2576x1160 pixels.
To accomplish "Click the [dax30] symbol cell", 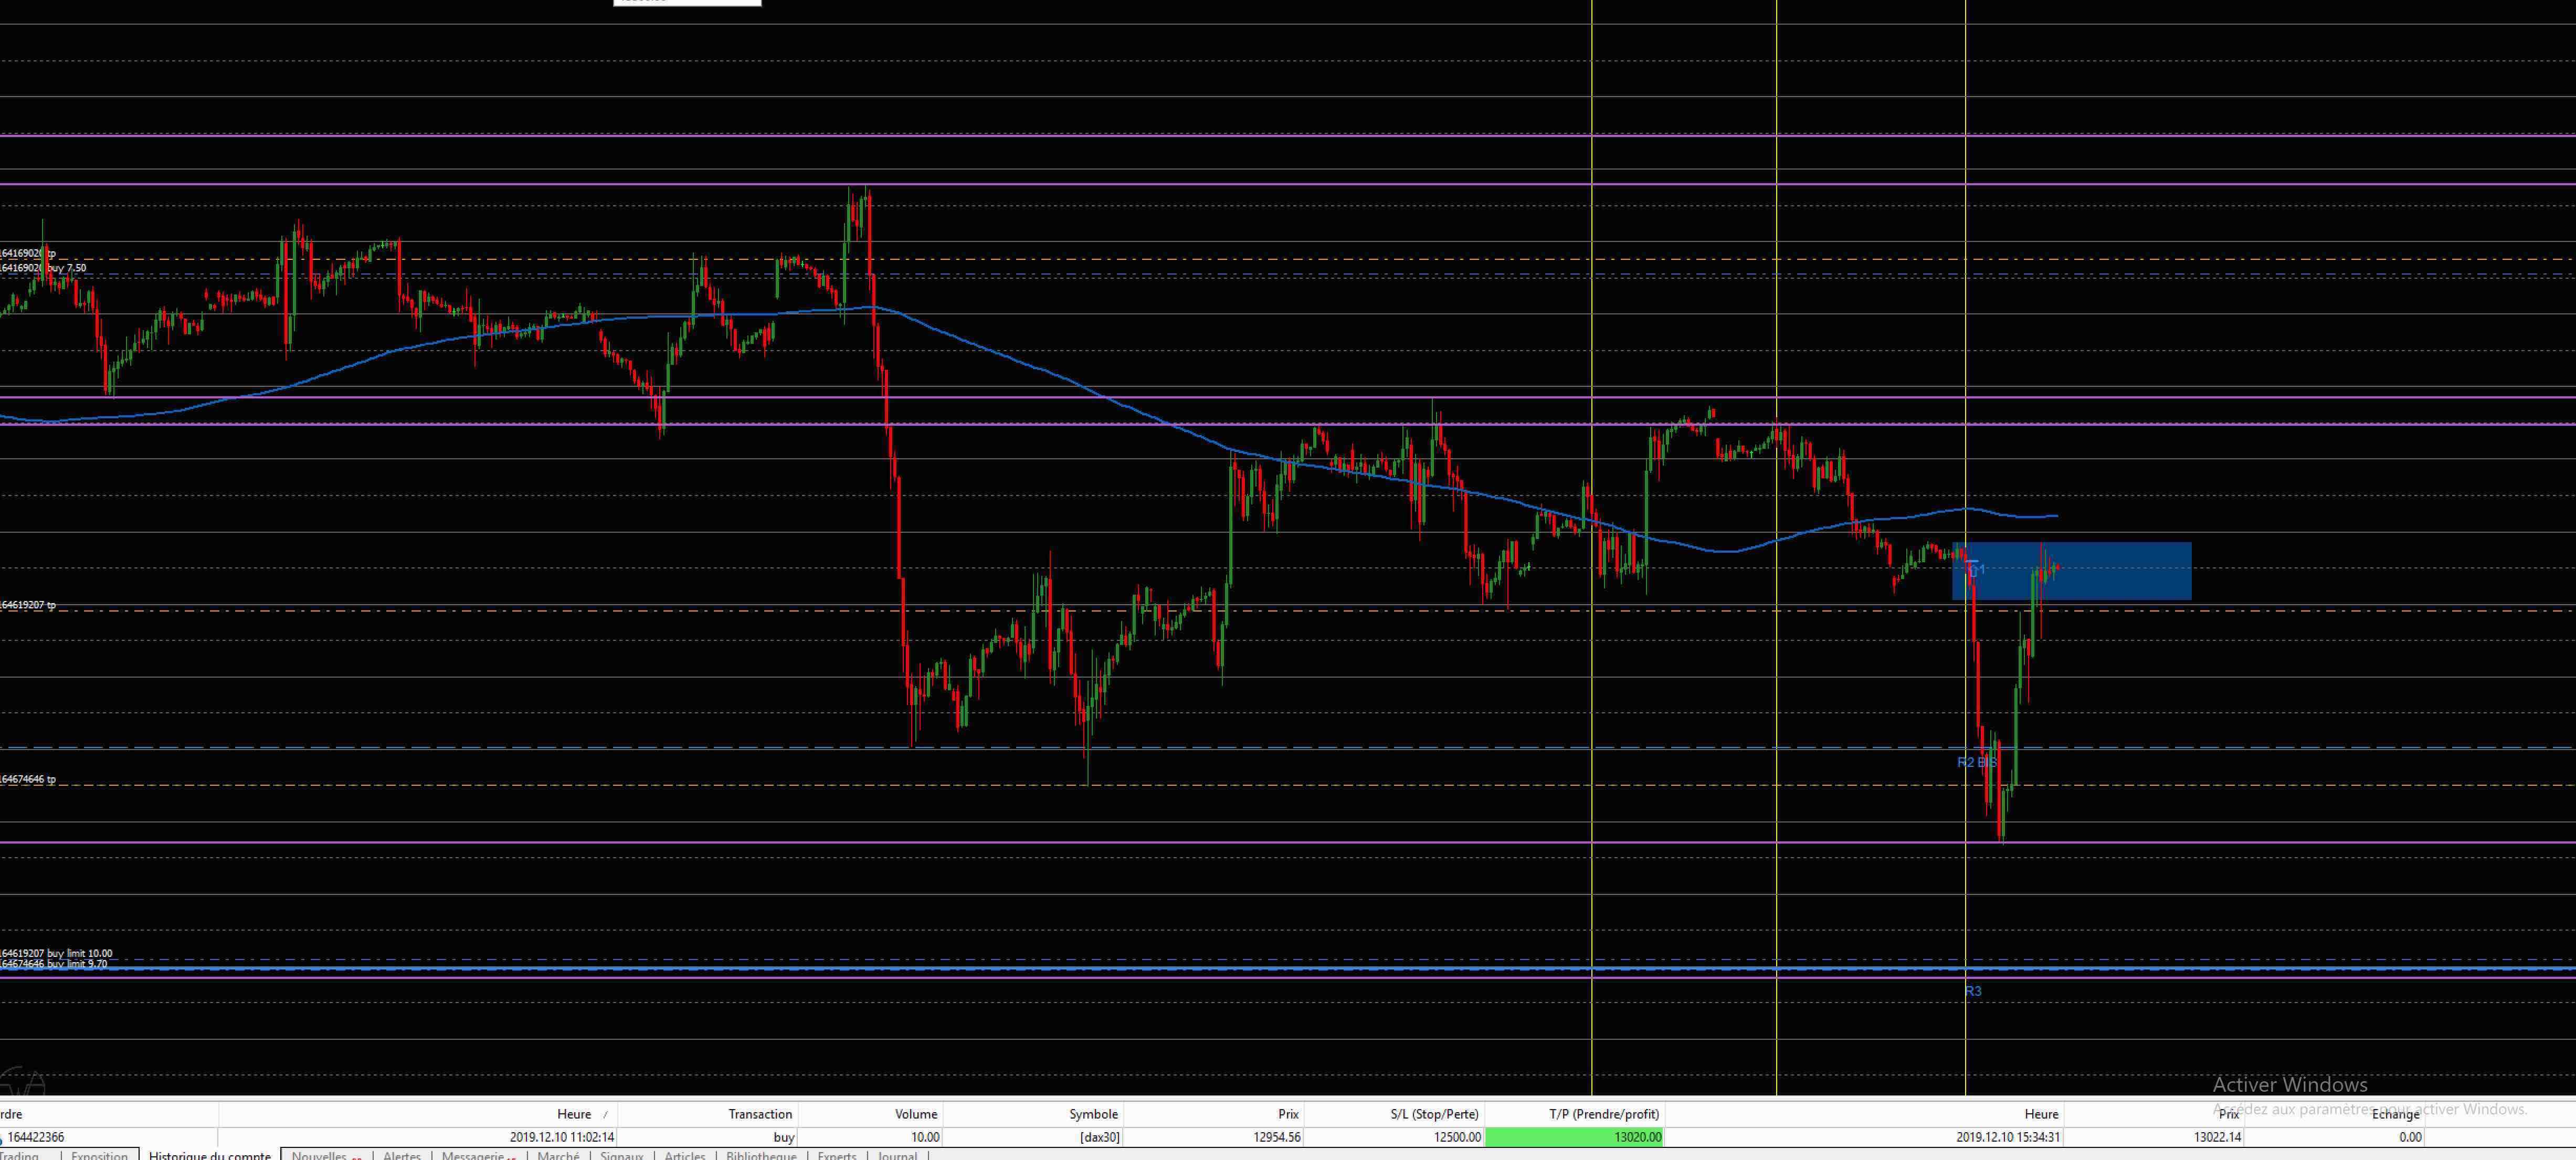I will coord(1099,1137).
